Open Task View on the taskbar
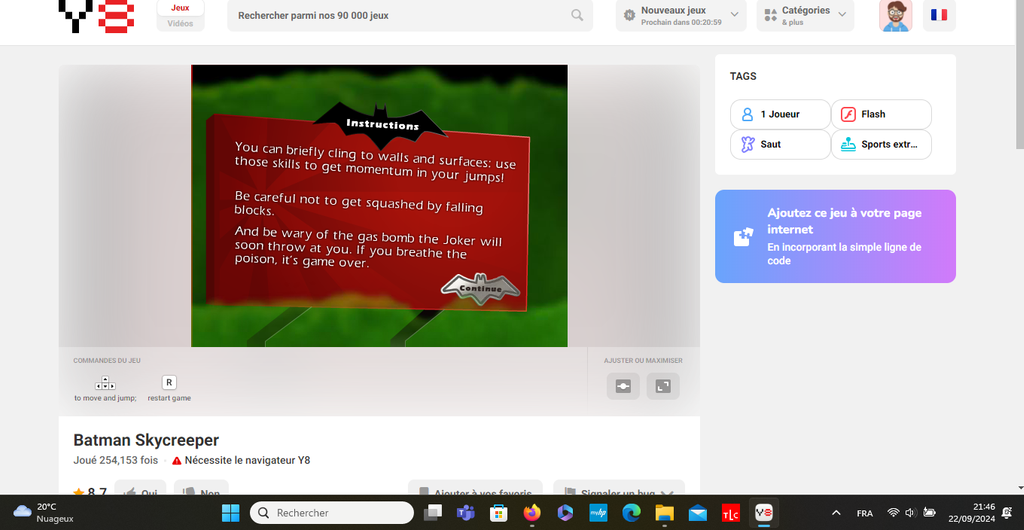 [x=432, y=513]
